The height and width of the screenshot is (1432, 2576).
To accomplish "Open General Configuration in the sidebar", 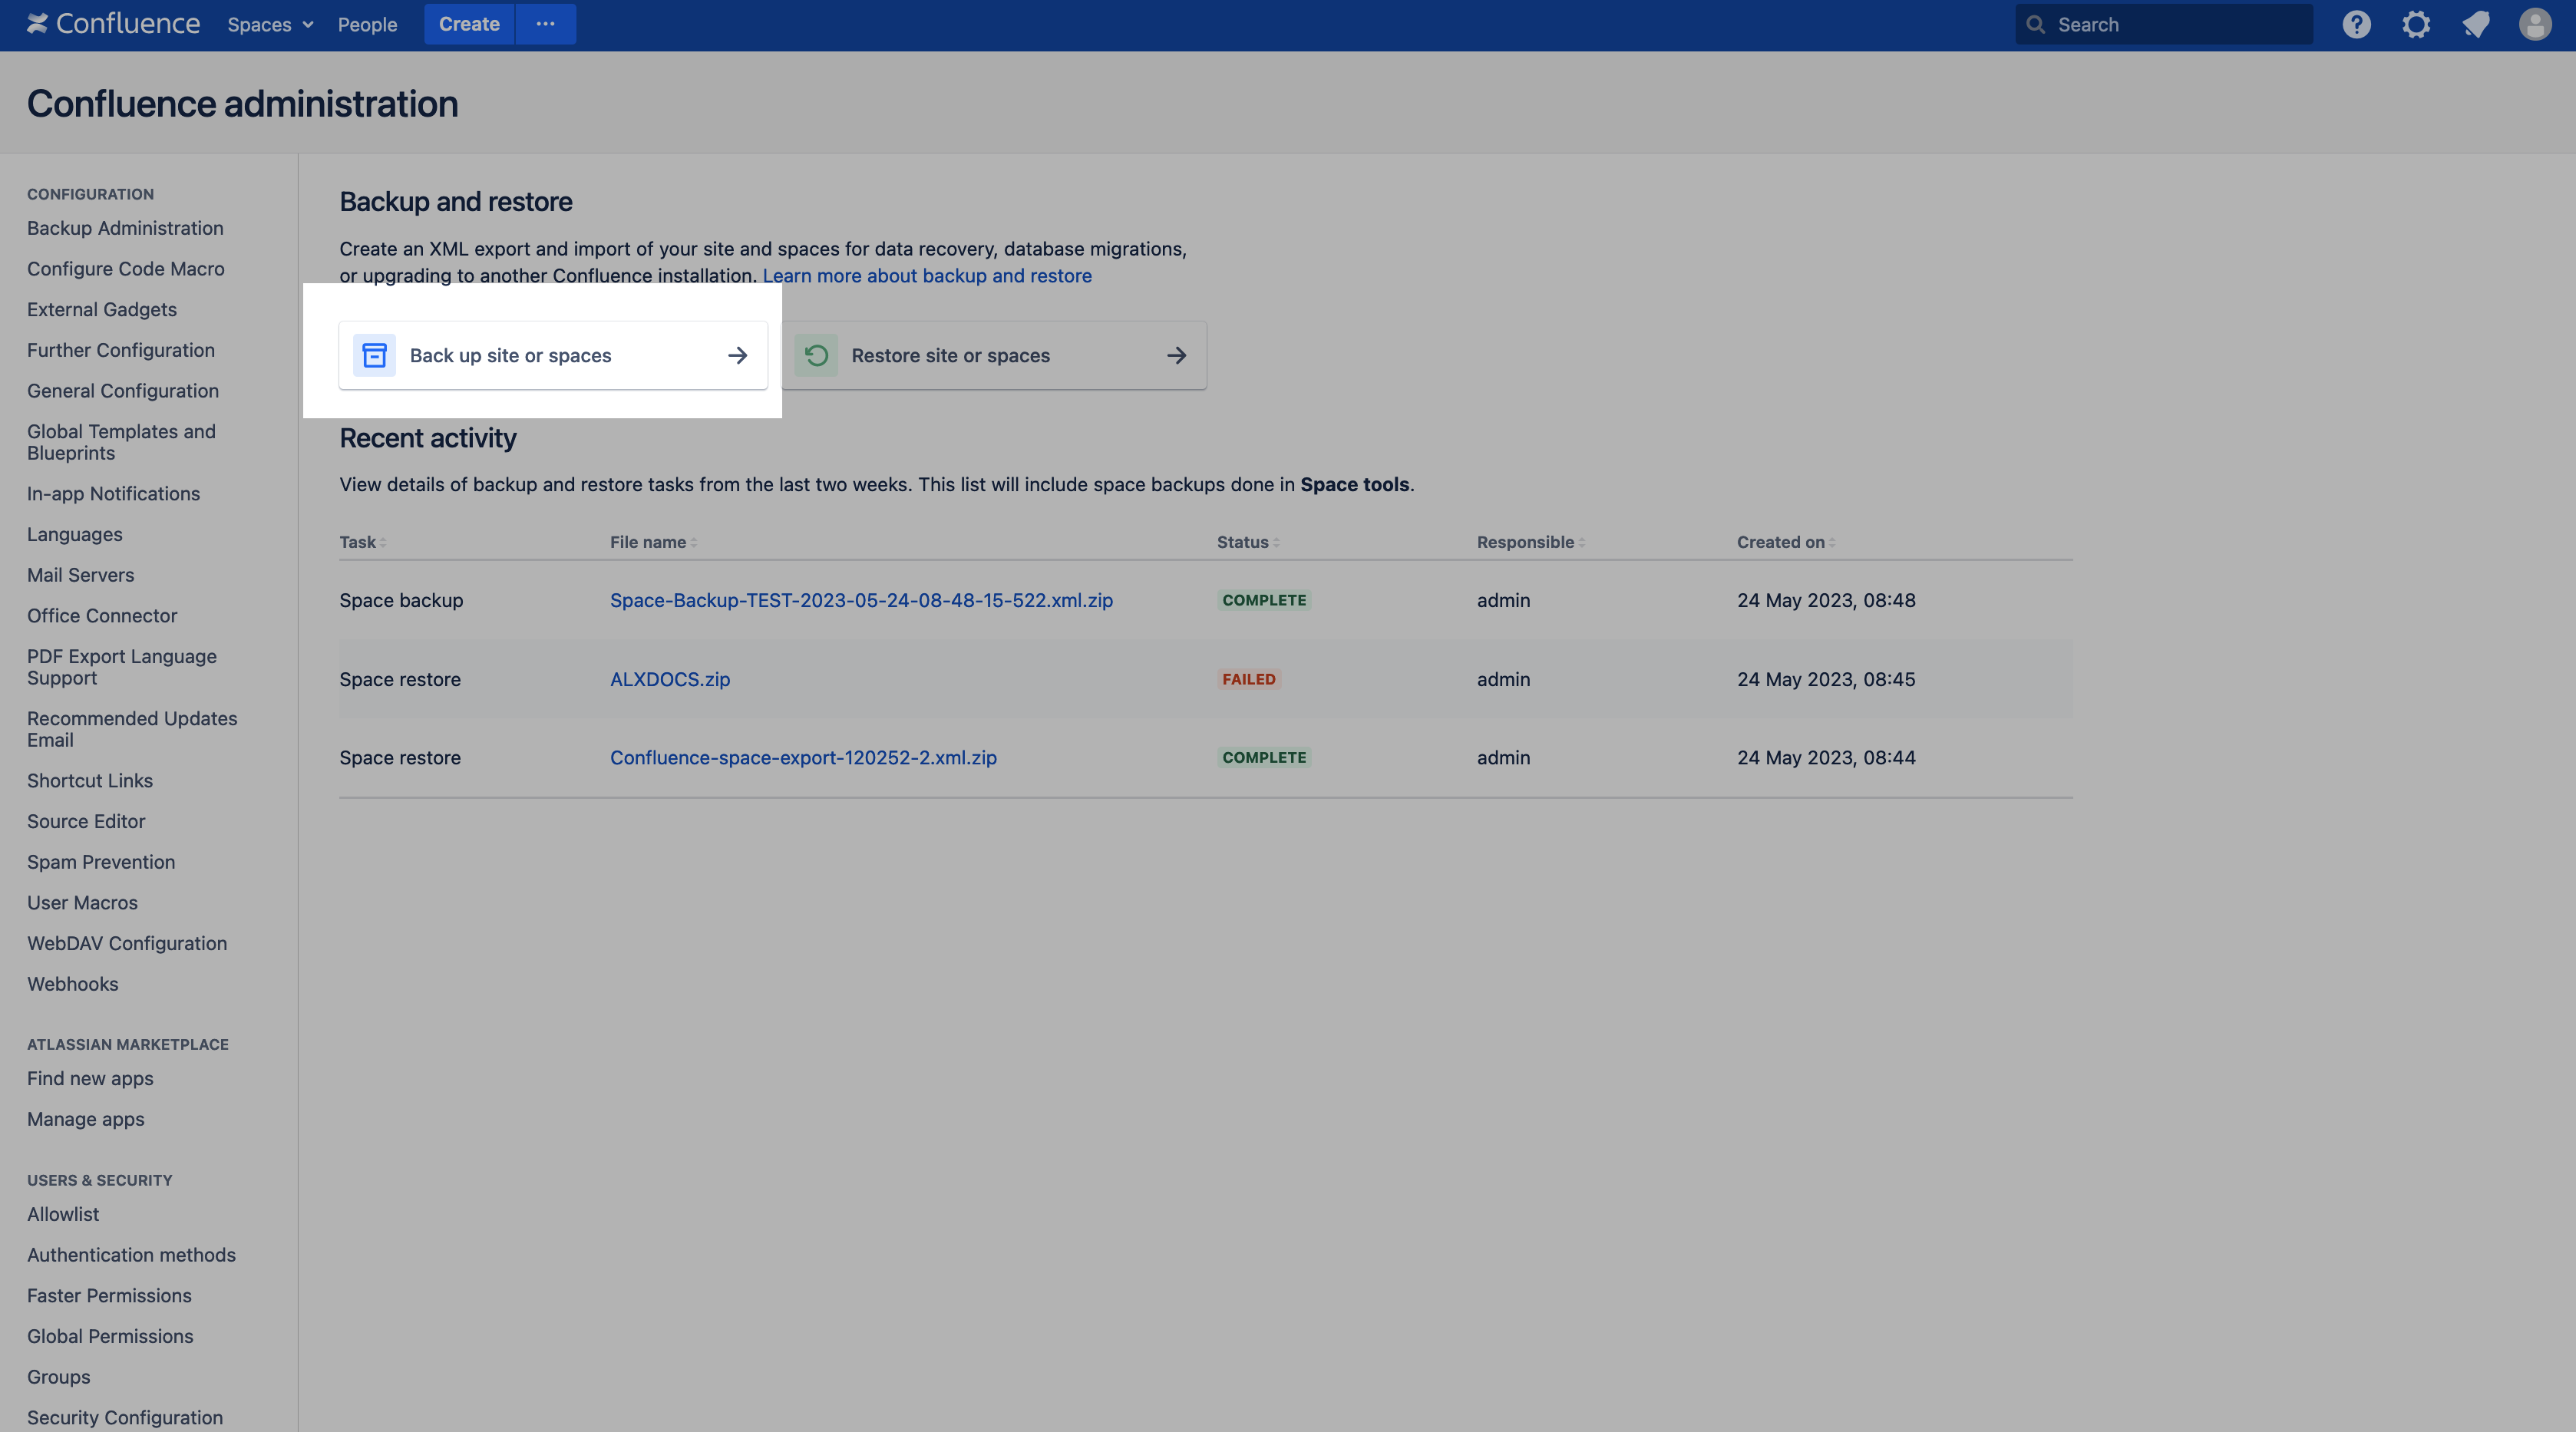I will tap(123, 391).
